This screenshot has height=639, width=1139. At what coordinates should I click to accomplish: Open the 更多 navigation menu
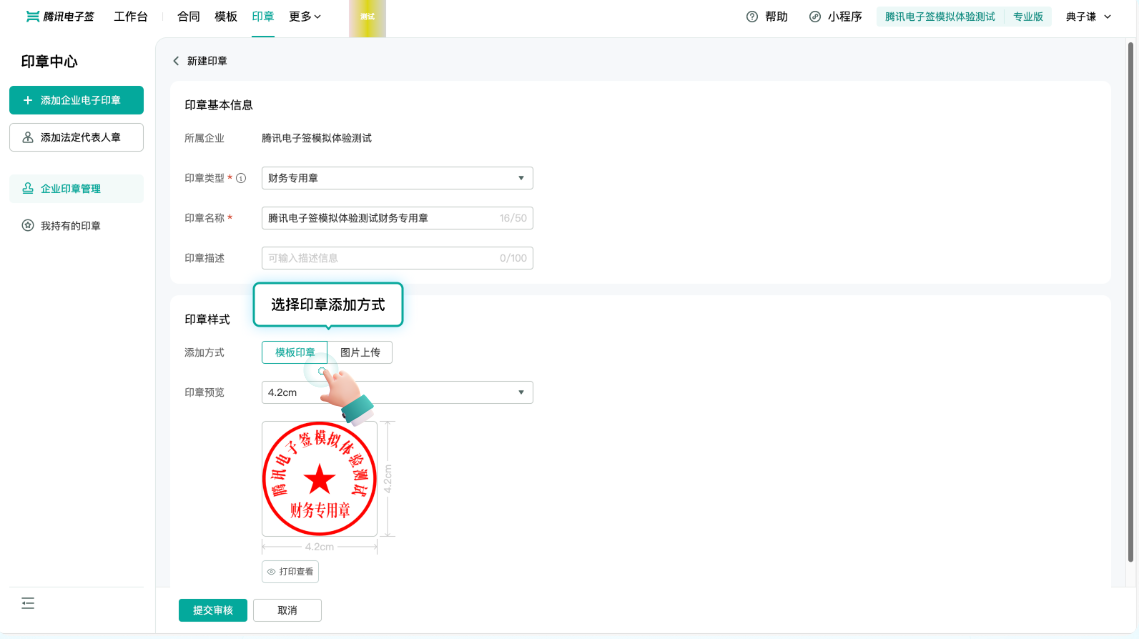point(302,17)
